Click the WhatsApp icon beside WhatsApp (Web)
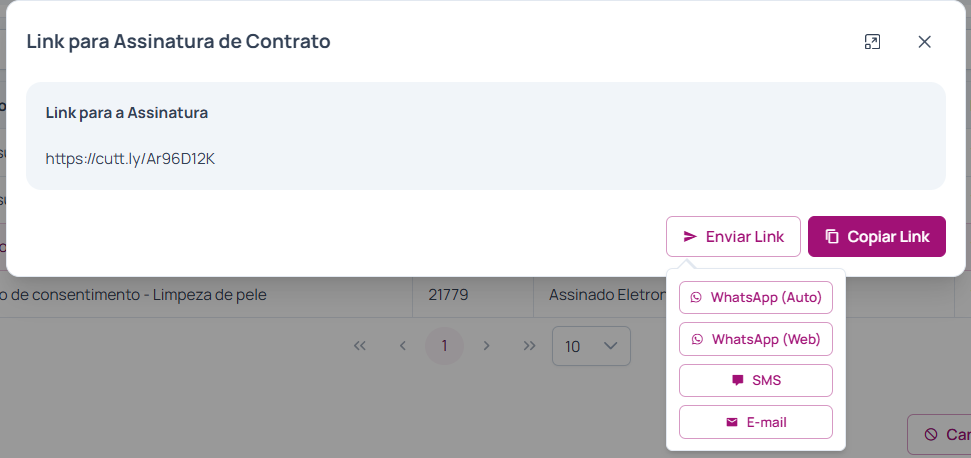This screenshot has height=458, width=971. coord(697,339)
